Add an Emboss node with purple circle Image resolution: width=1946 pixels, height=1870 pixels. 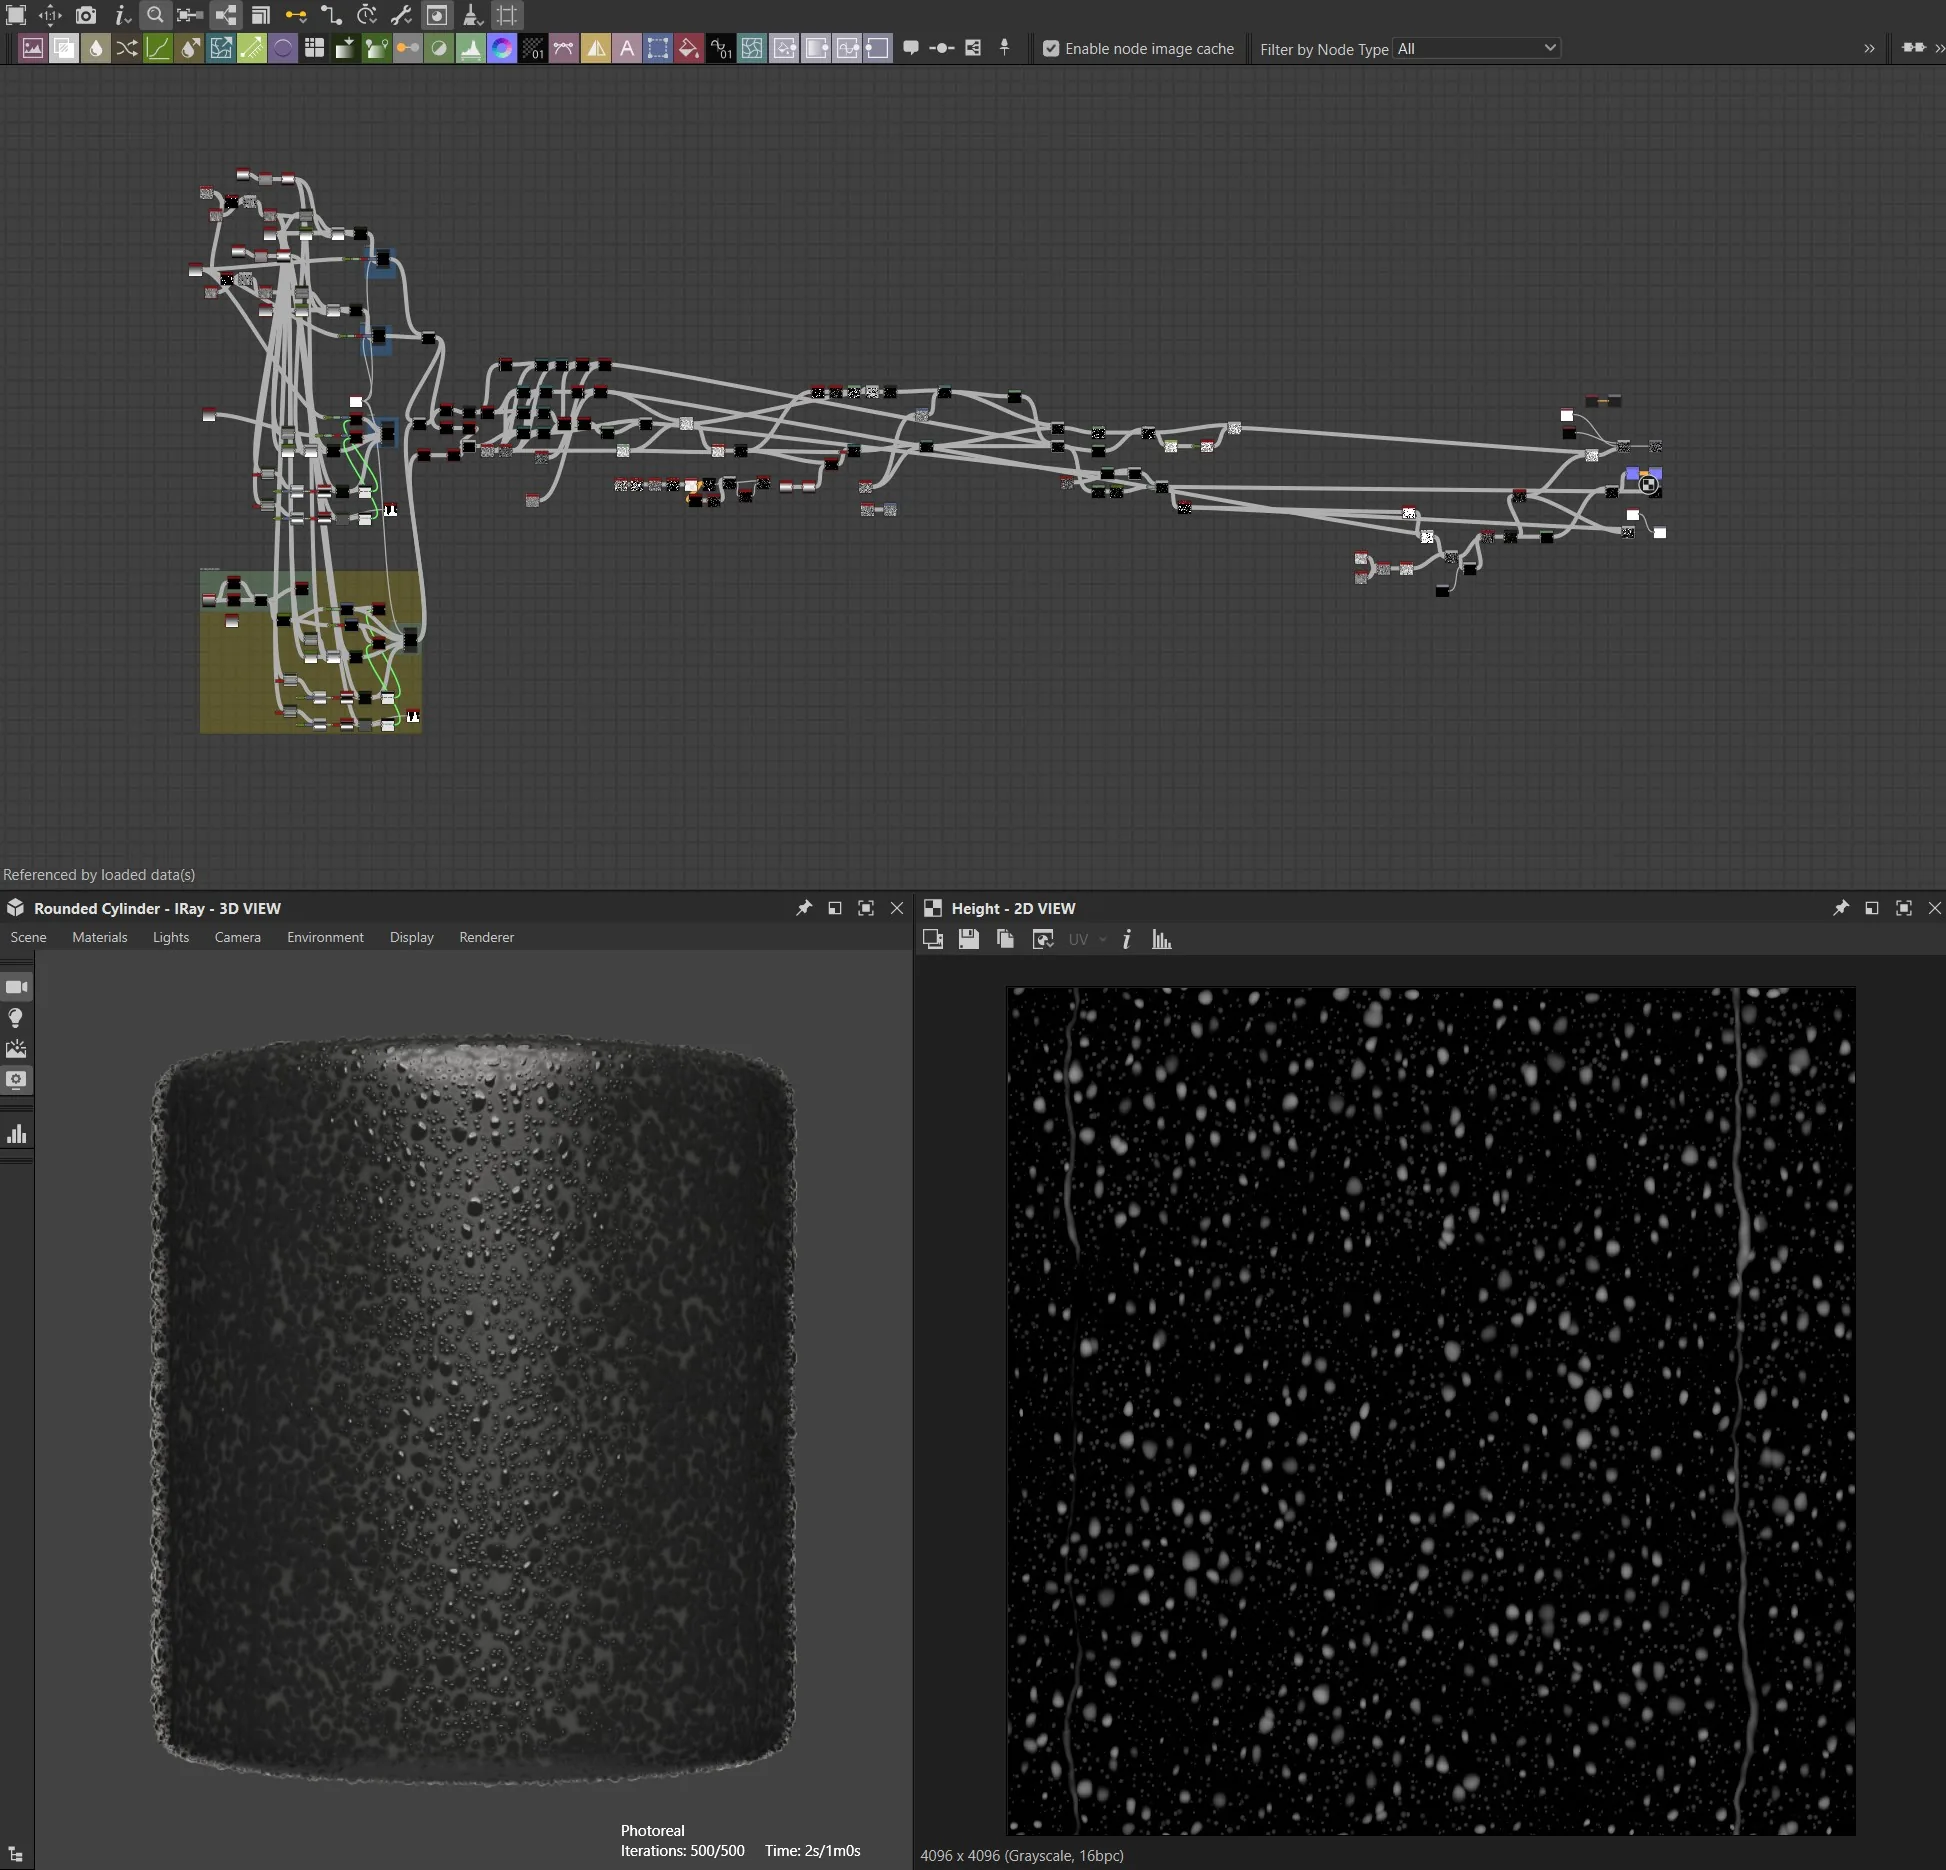point(283,48)
